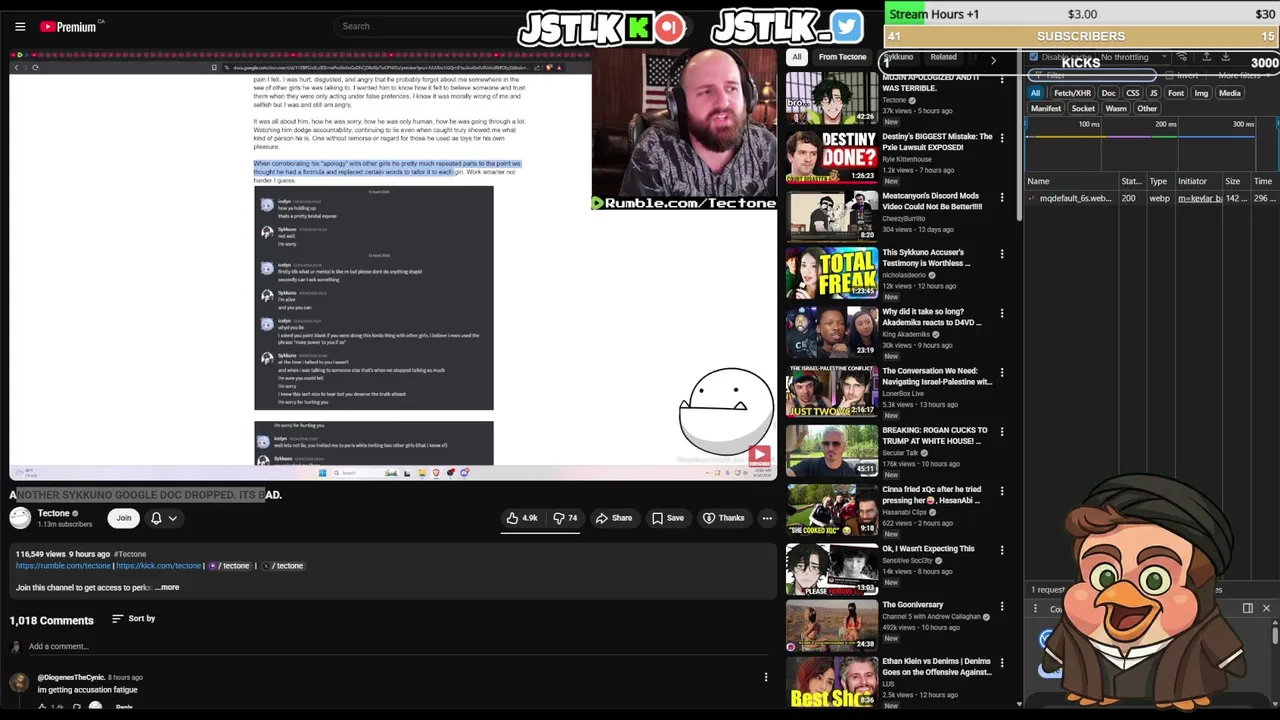Expand description with '...more'
This screenshot has height=720, width=1280.
coord(167,587)
